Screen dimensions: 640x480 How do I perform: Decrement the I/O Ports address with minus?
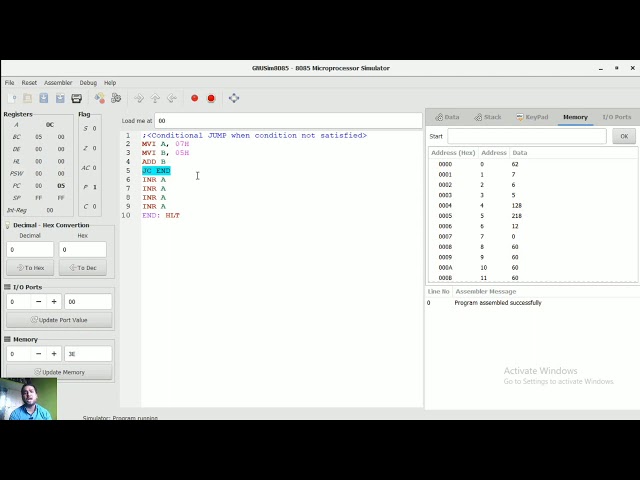point(38,302)
